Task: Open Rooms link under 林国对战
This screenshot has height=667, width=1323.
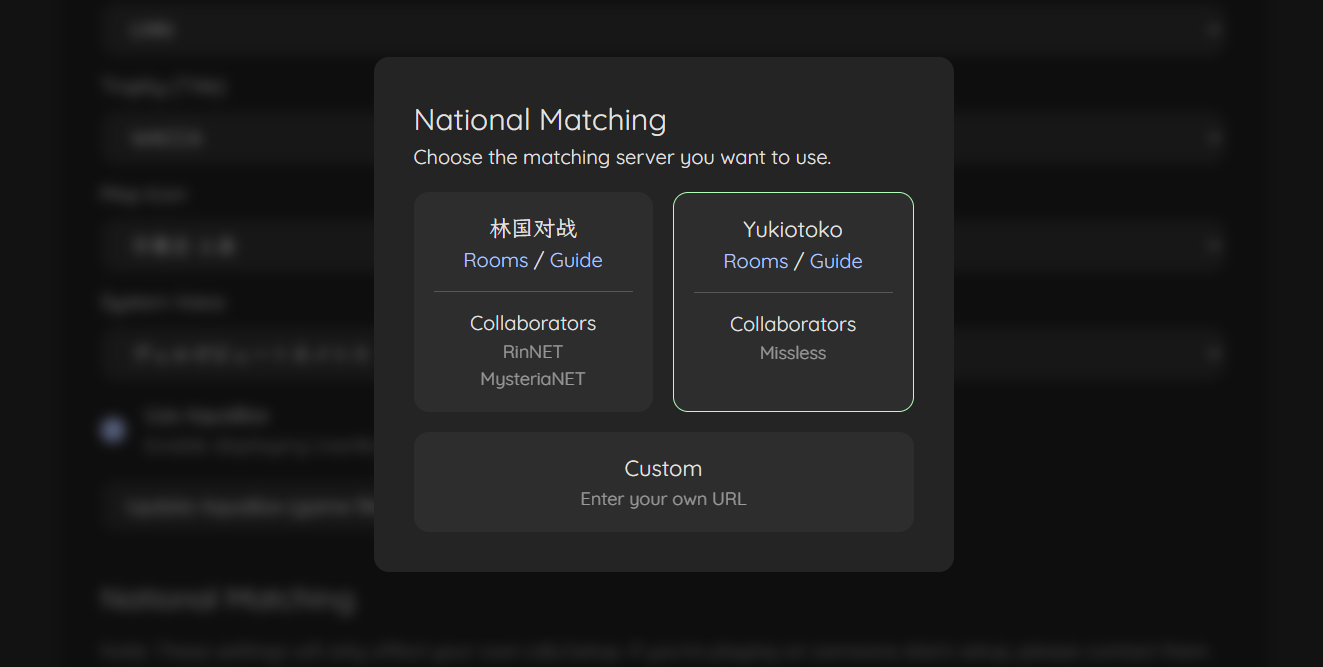Action: click(495, 260)
